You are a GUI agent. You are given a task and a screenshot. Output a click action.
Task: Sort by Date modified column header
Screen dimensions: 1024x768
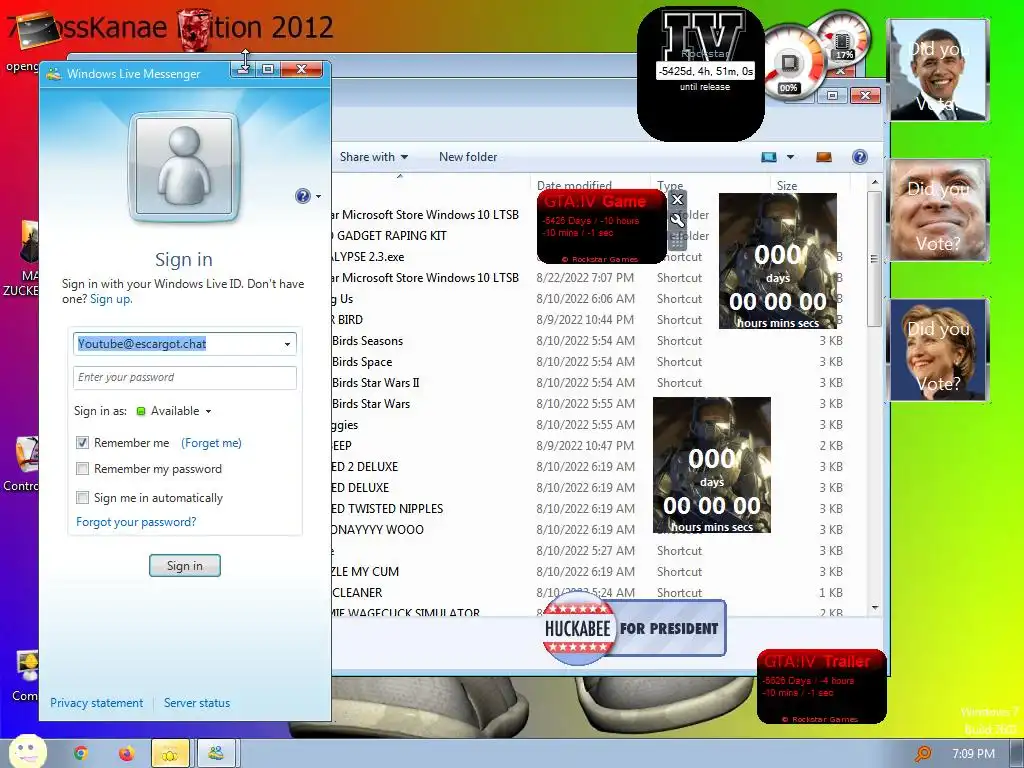[x=591, y=185]
